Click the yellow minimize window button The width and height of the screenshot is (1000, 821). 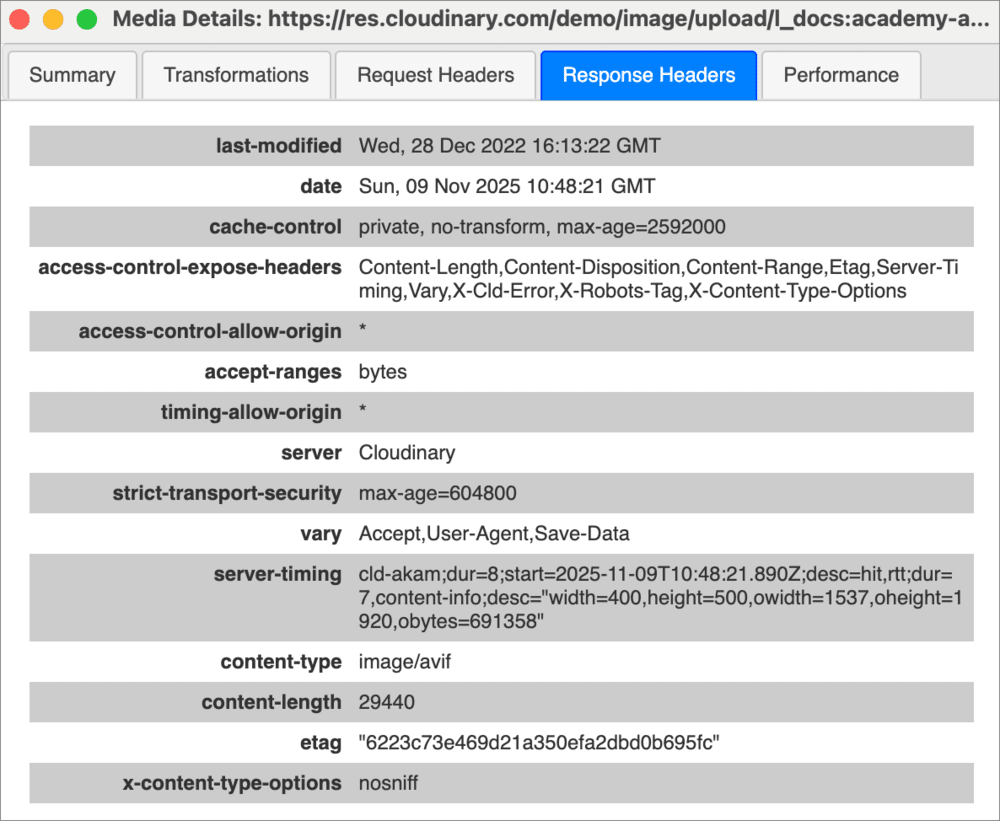point(53,17)
